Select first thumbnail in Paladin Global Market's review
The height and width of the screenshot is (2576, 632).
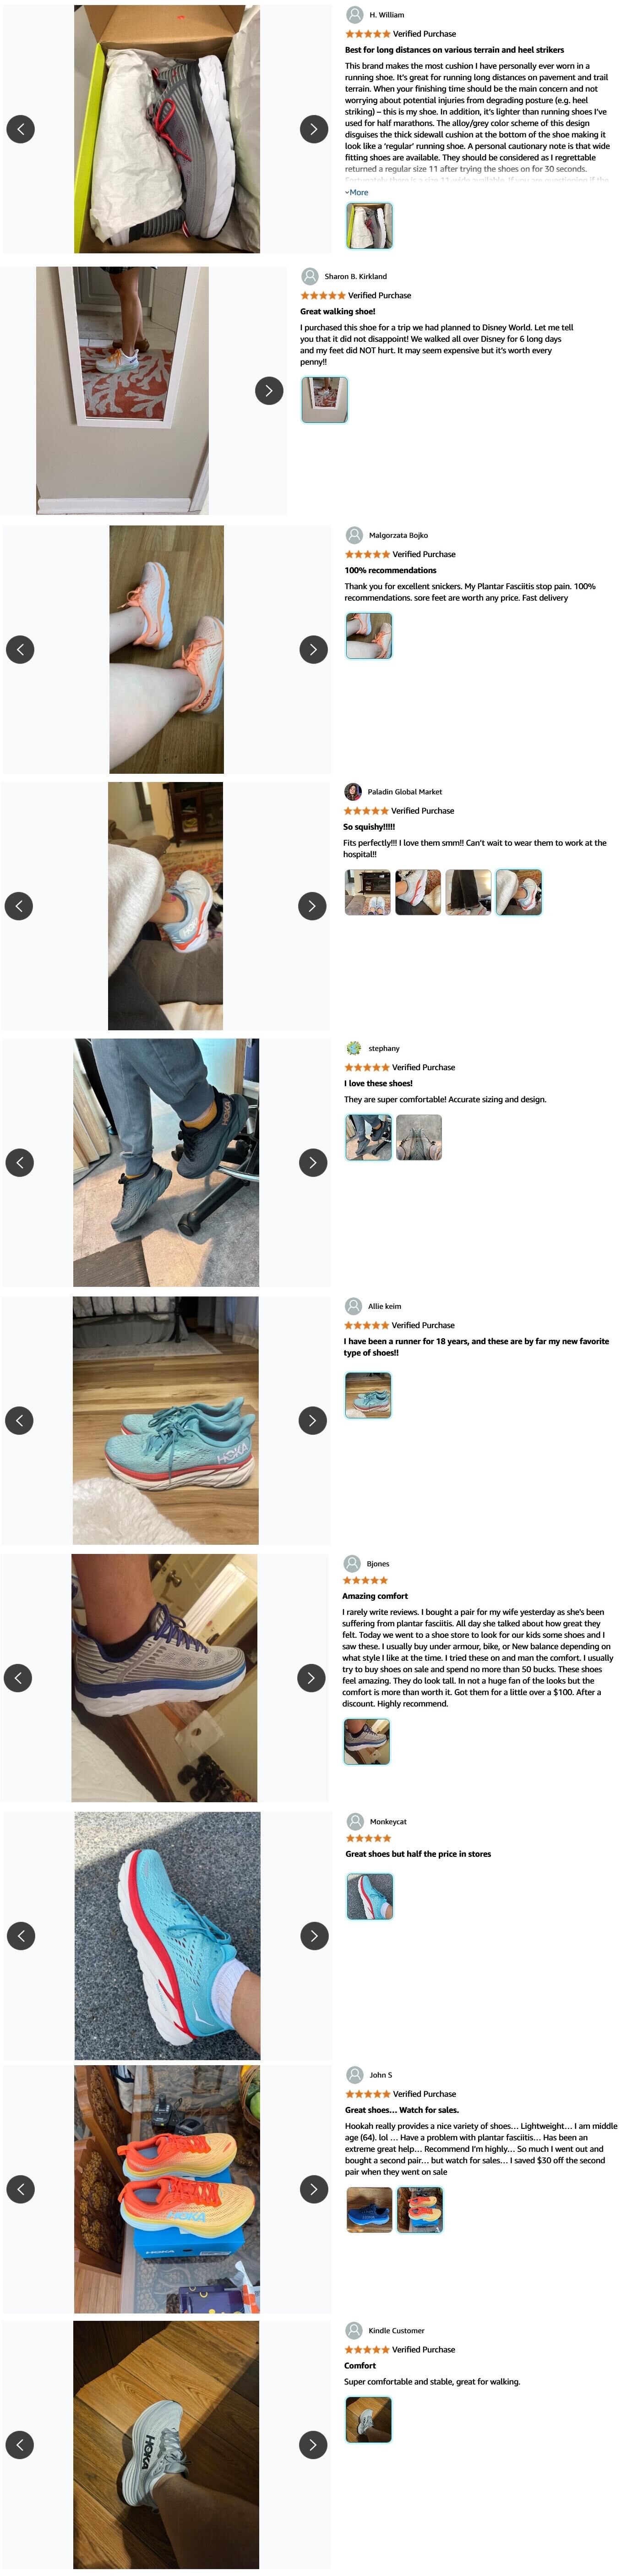click(367, 892)
